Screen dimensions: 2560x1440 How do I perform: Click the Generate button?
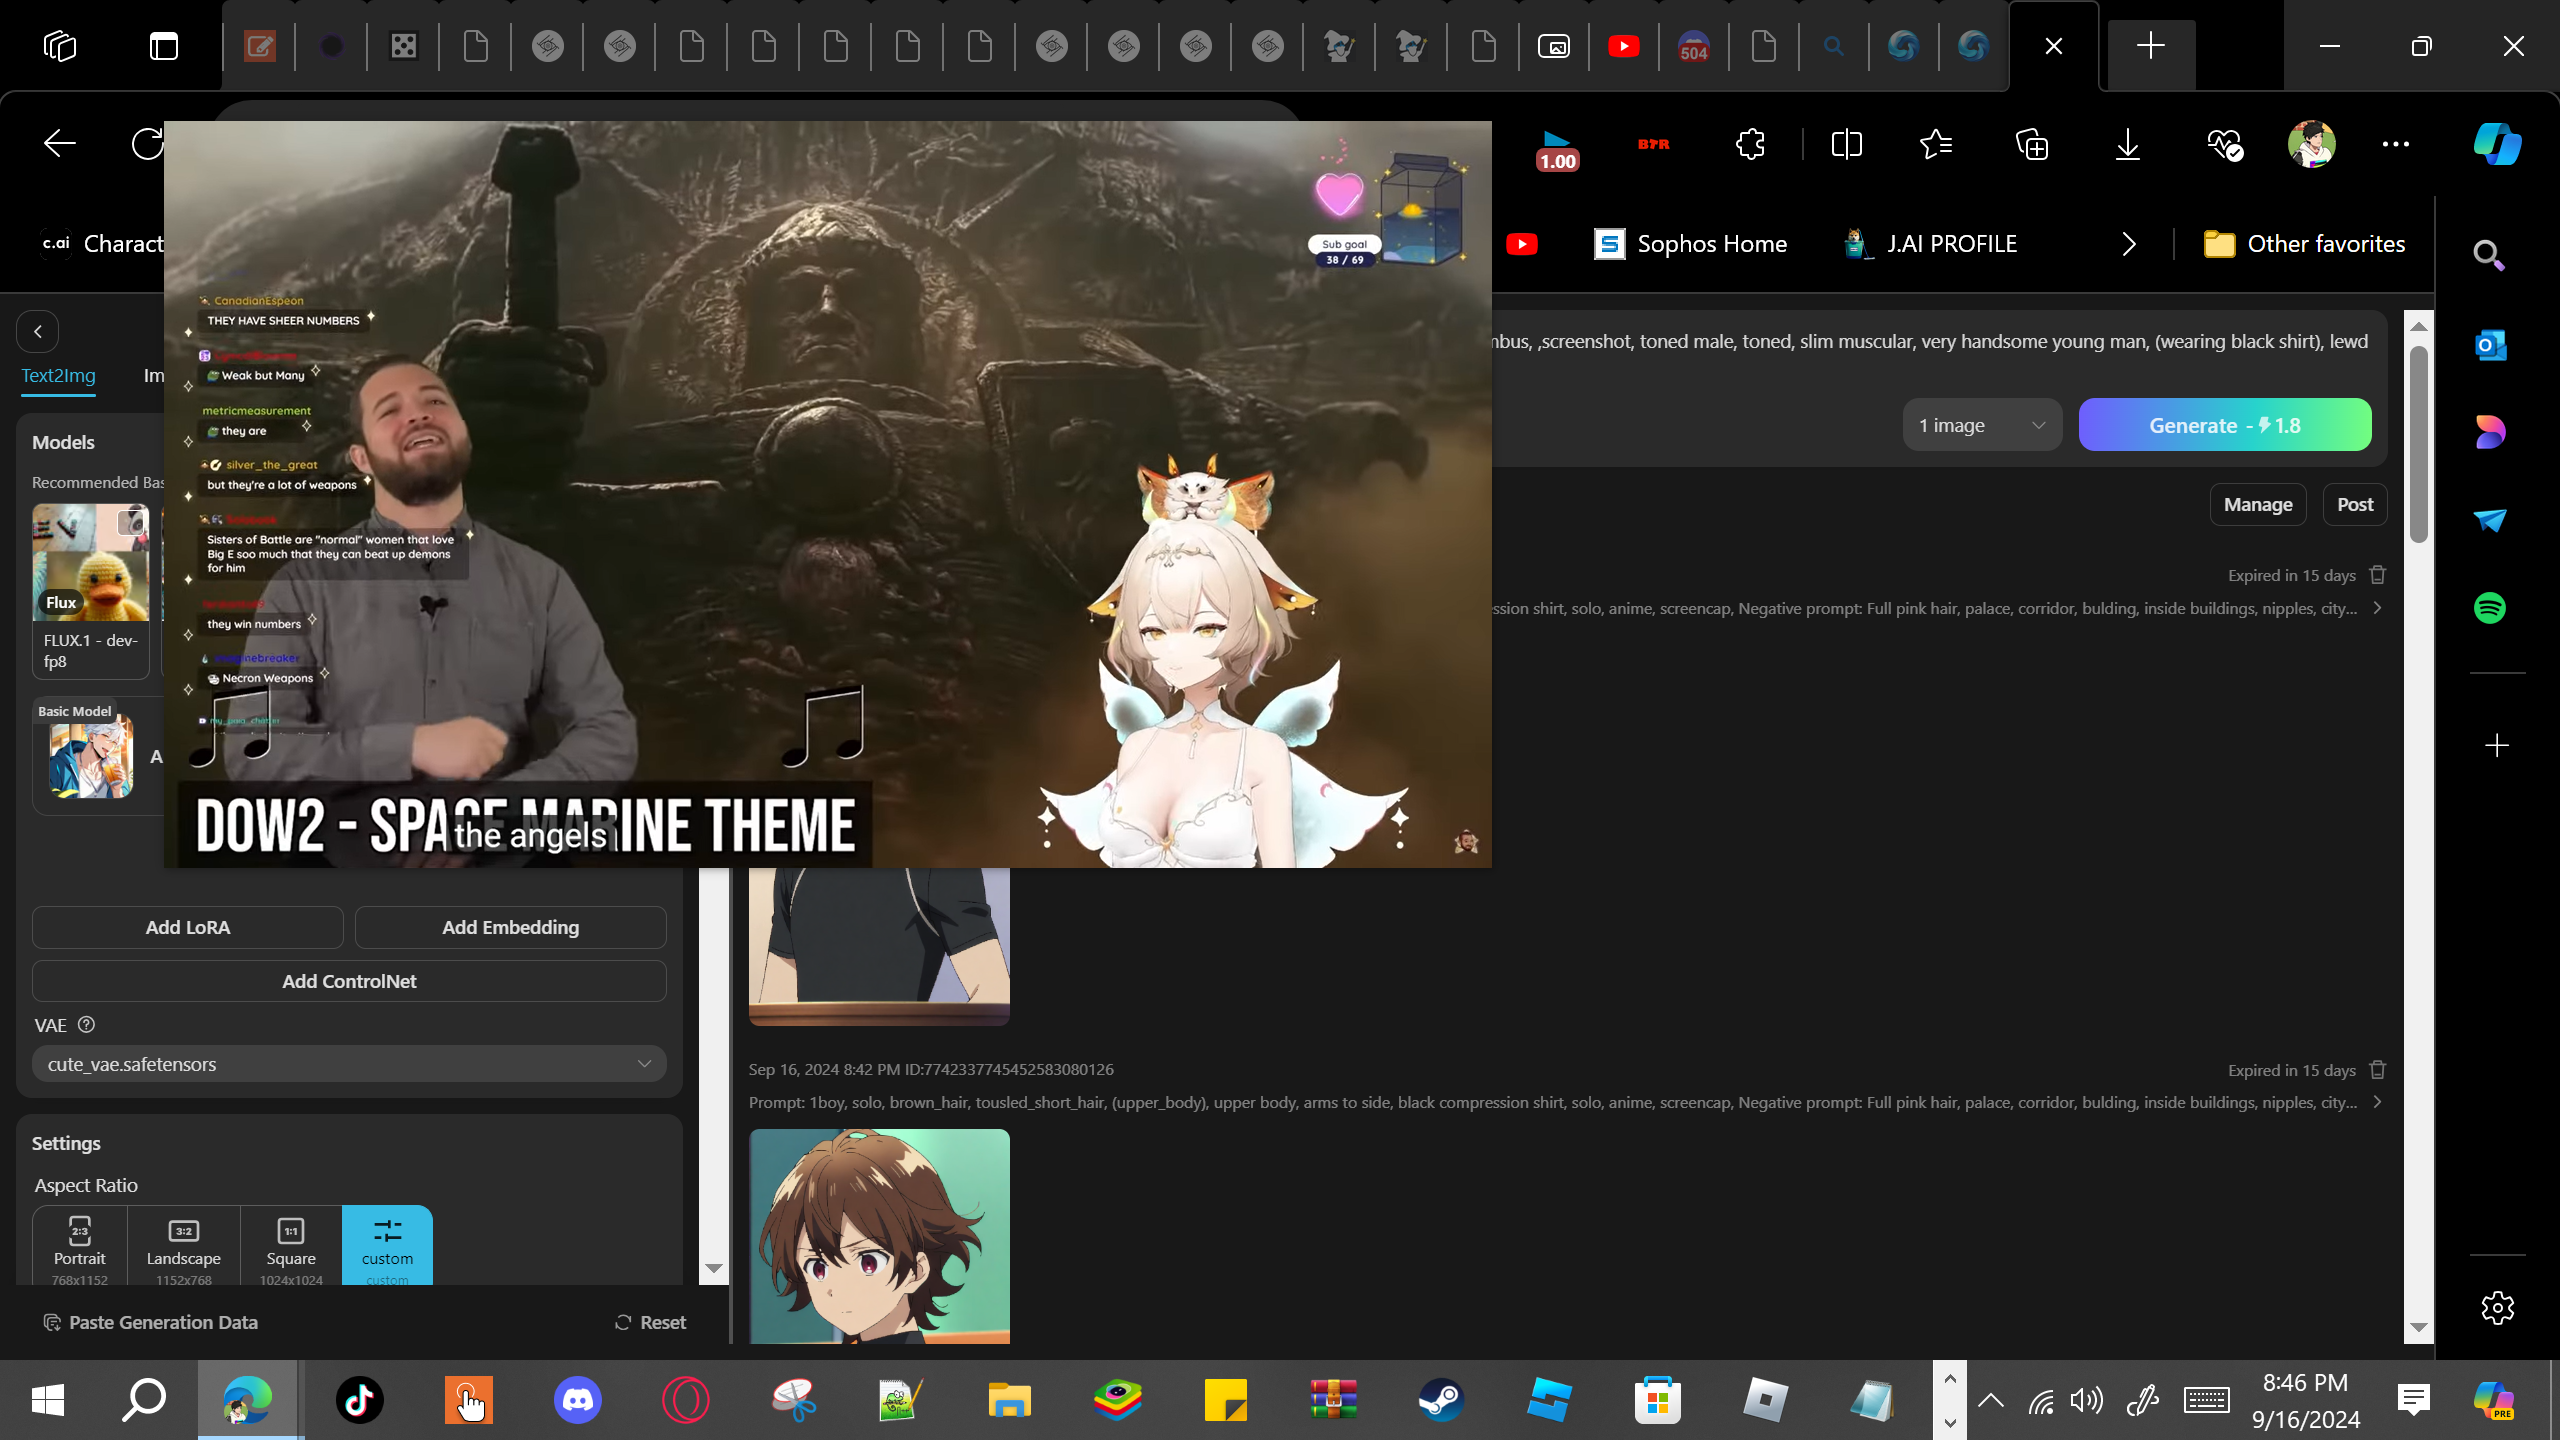tap(2225, 425)
